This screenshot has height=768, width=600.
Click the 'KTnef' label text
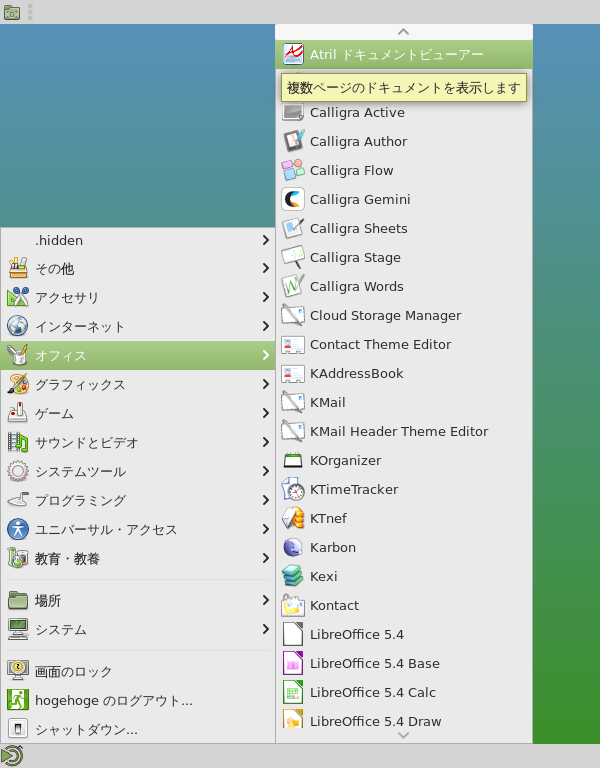click(x=328, y=518)
